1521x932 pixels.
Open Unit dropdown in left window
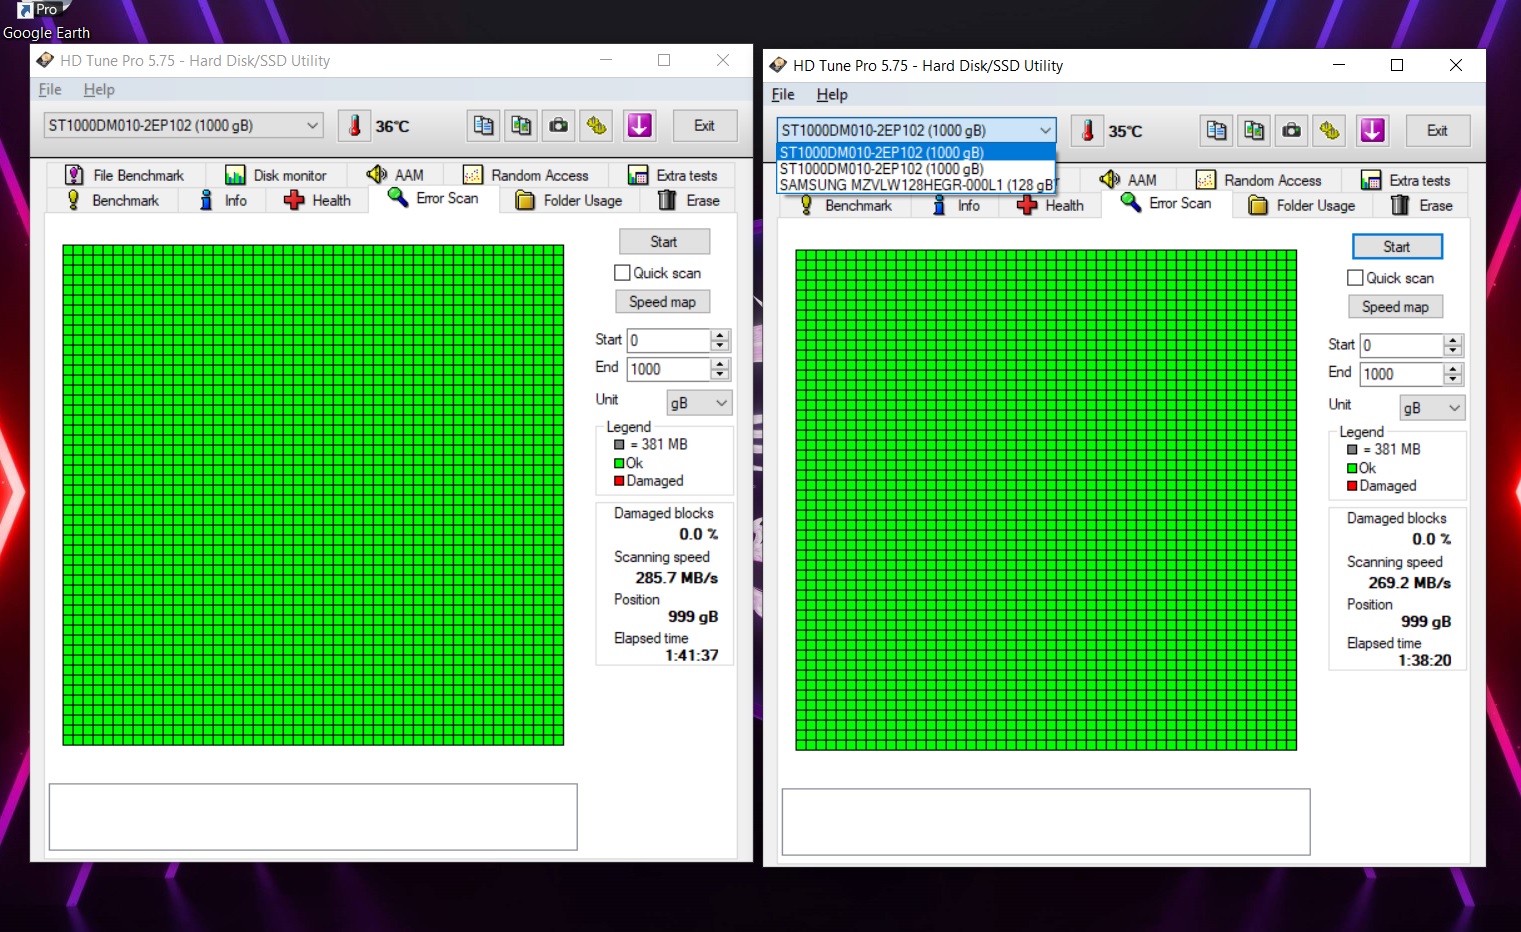(x=699, y=403)
